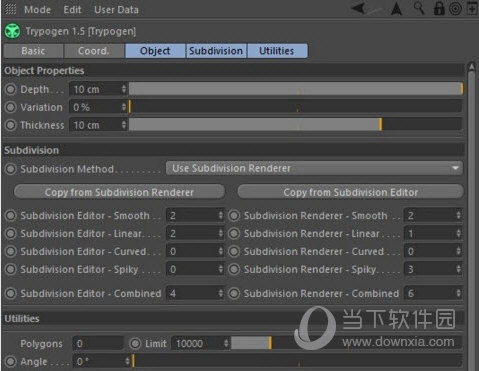Toggle the Angle animation dot
Viewport: 479px width, 371px height.
(x=11, y=362)
